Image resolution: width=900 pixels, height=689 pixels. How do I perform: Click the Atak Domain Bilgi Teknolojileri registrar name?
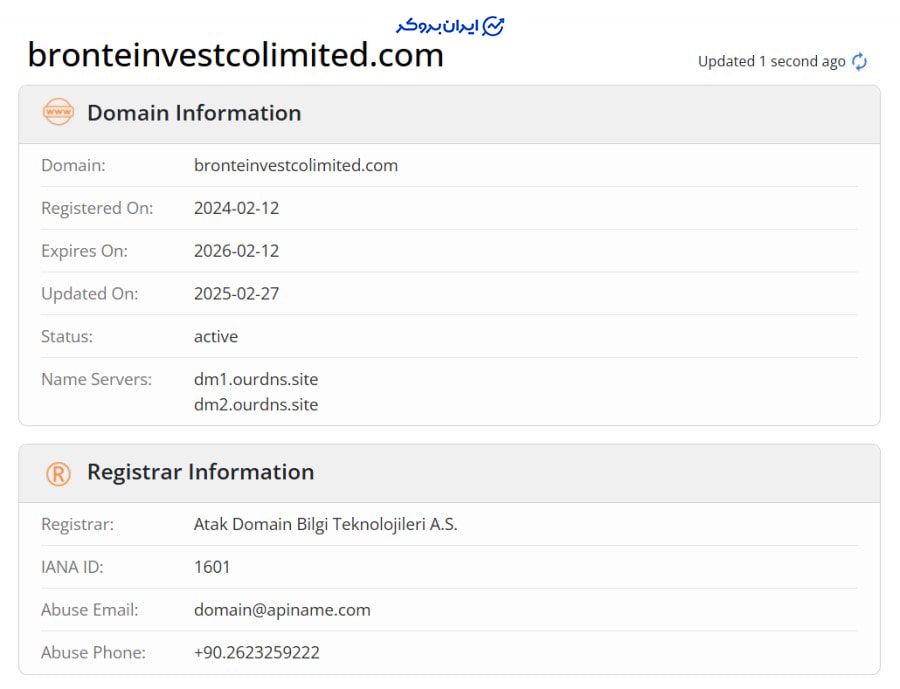(325, 524)
